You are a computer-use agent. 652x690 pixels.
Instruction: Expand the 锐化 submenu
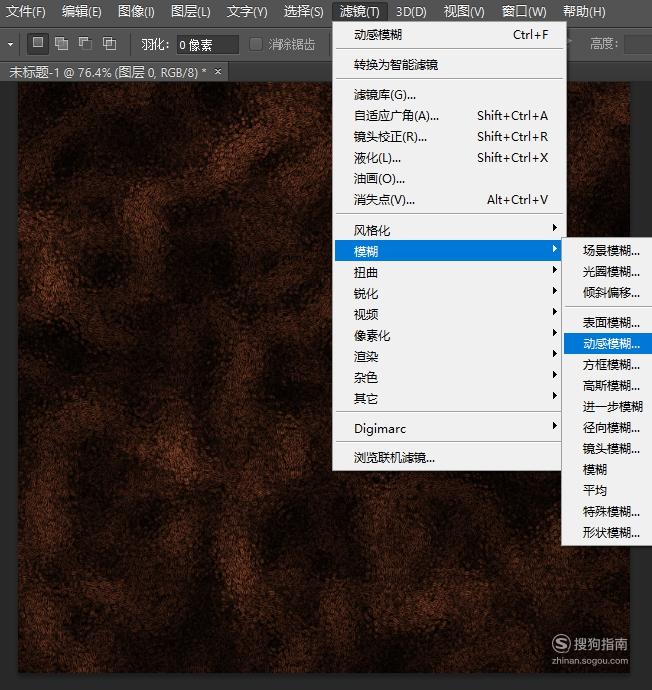[x=448, y=293]
